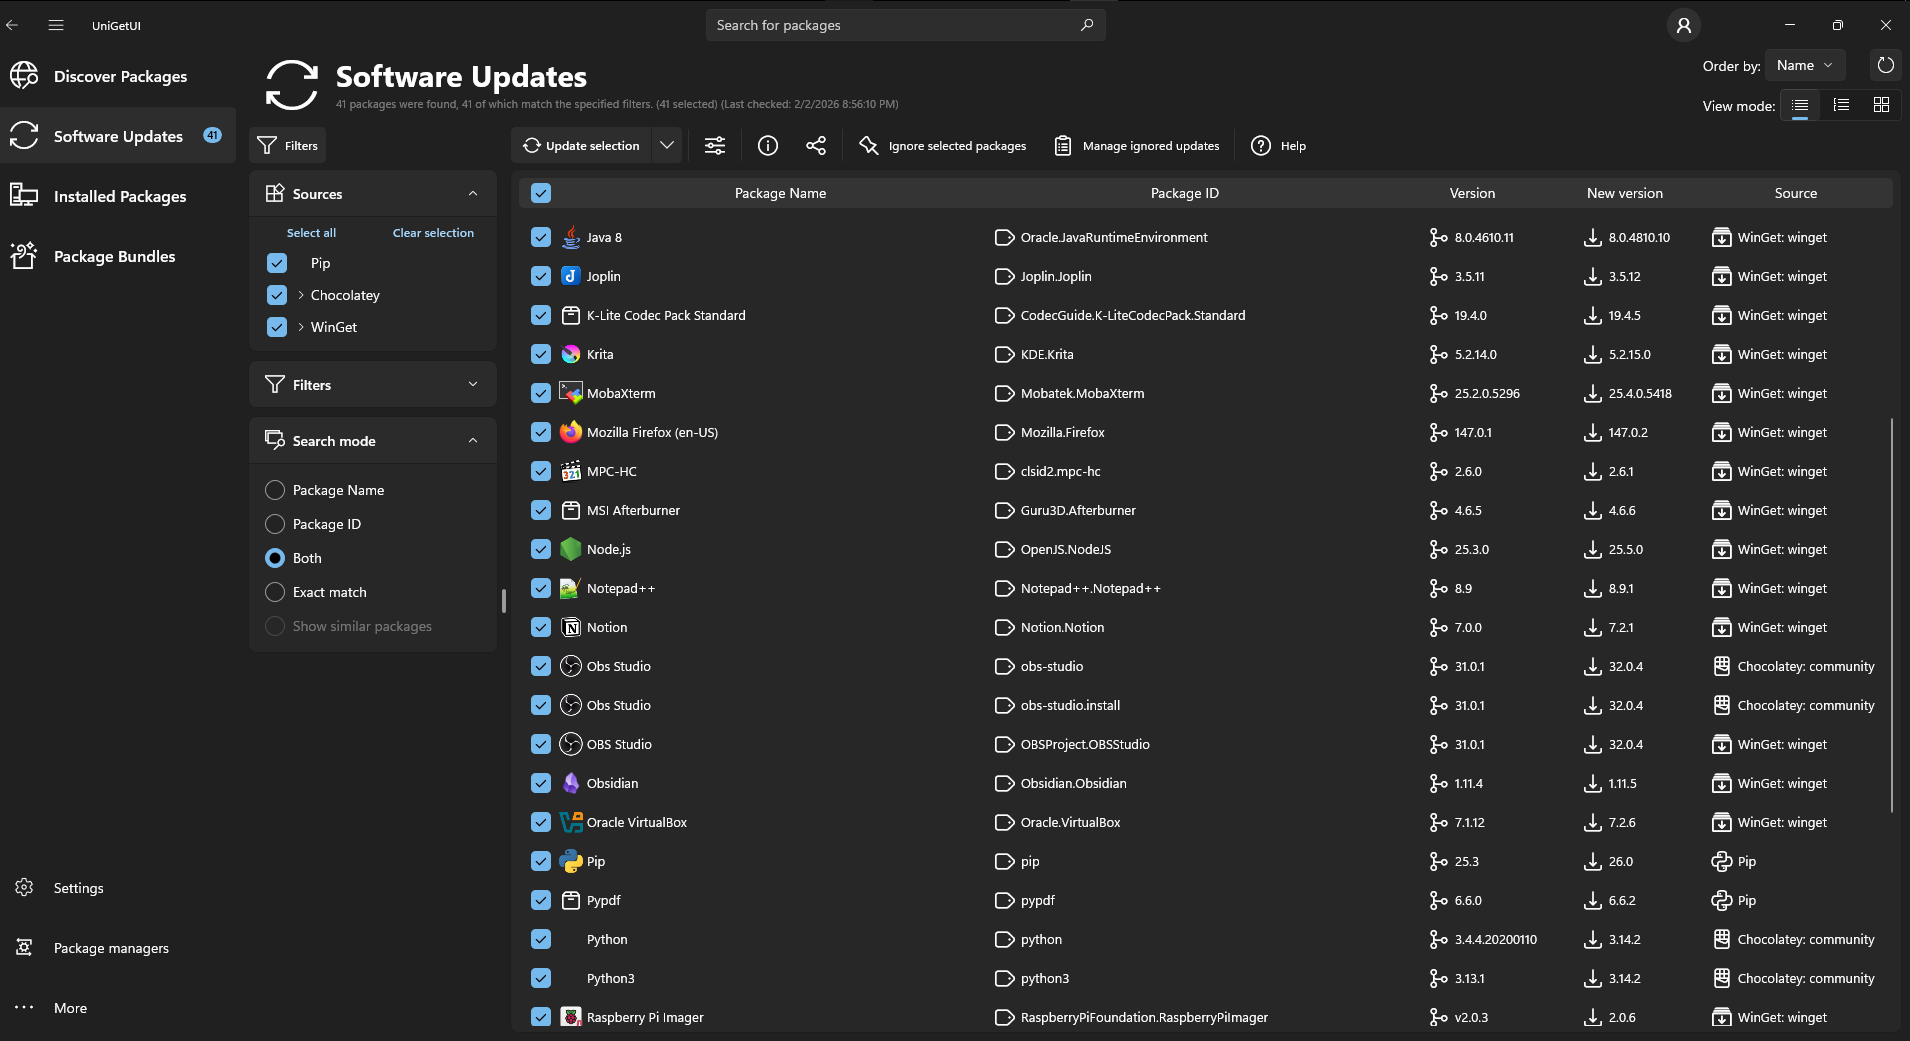Click Select all sources link
Viewport: 1910px width, 1041px height.
pos(311,233)
